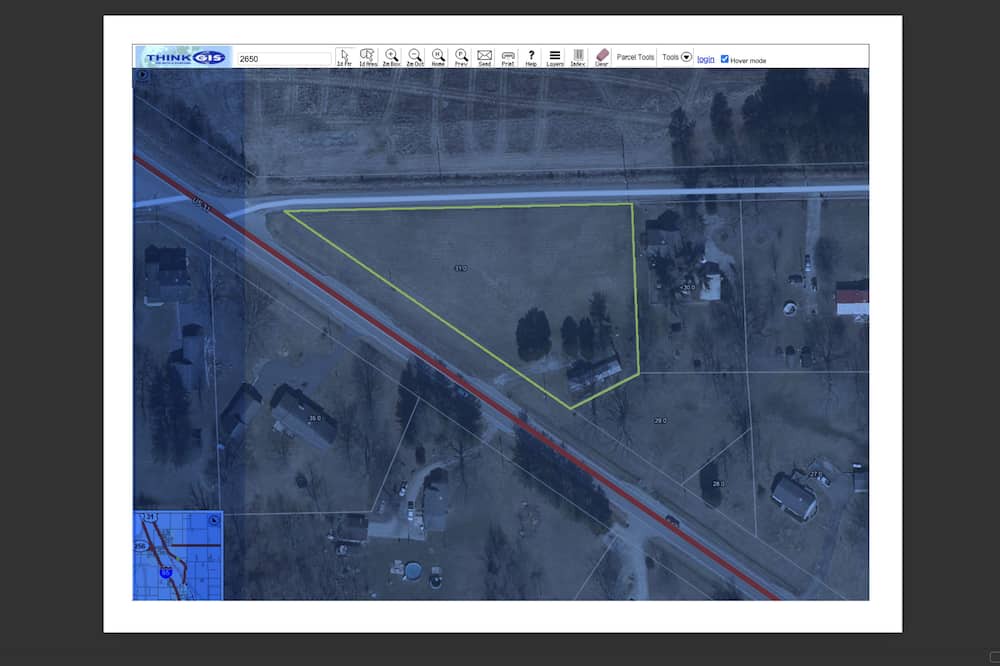Uncheck the Hover mode checkbox
Viewport: 1000px width, 666px height.
click(725, 59)
